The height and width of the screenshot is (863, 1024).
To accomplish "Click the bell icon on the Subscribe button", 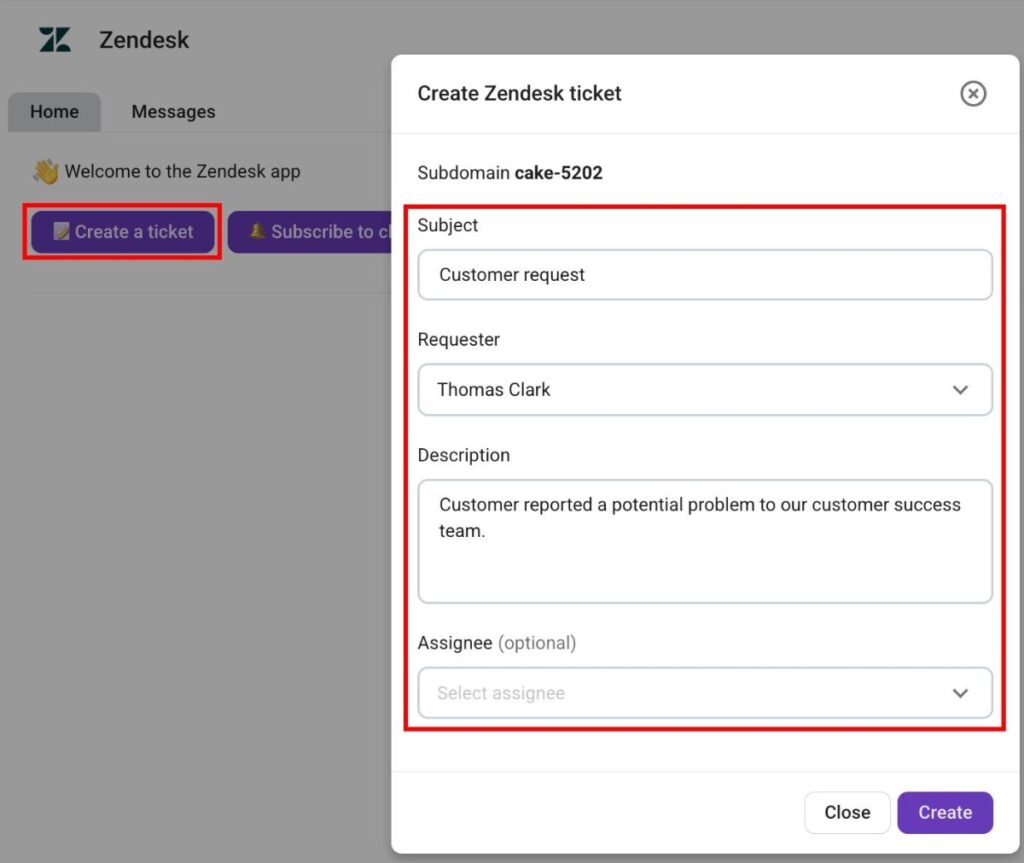I will pyautogui.click(x=257, y=231).
